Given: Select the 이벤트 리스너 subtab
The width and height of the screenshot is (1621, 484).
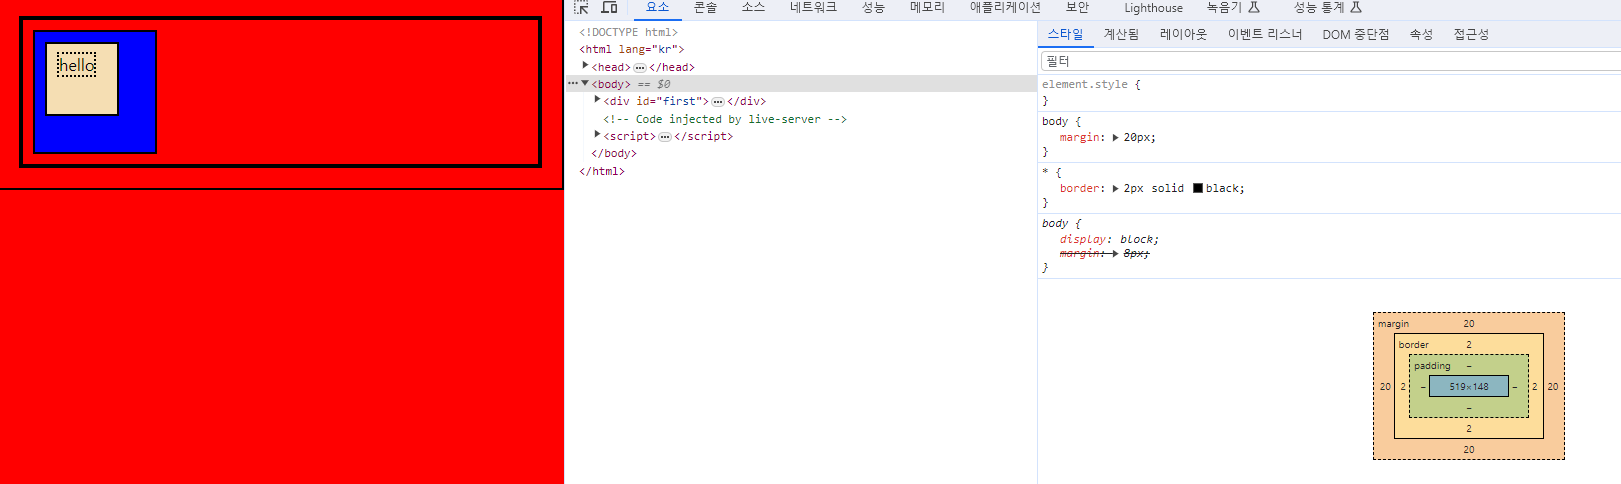Looking at the screenshot, I should tap(1265, 34).
